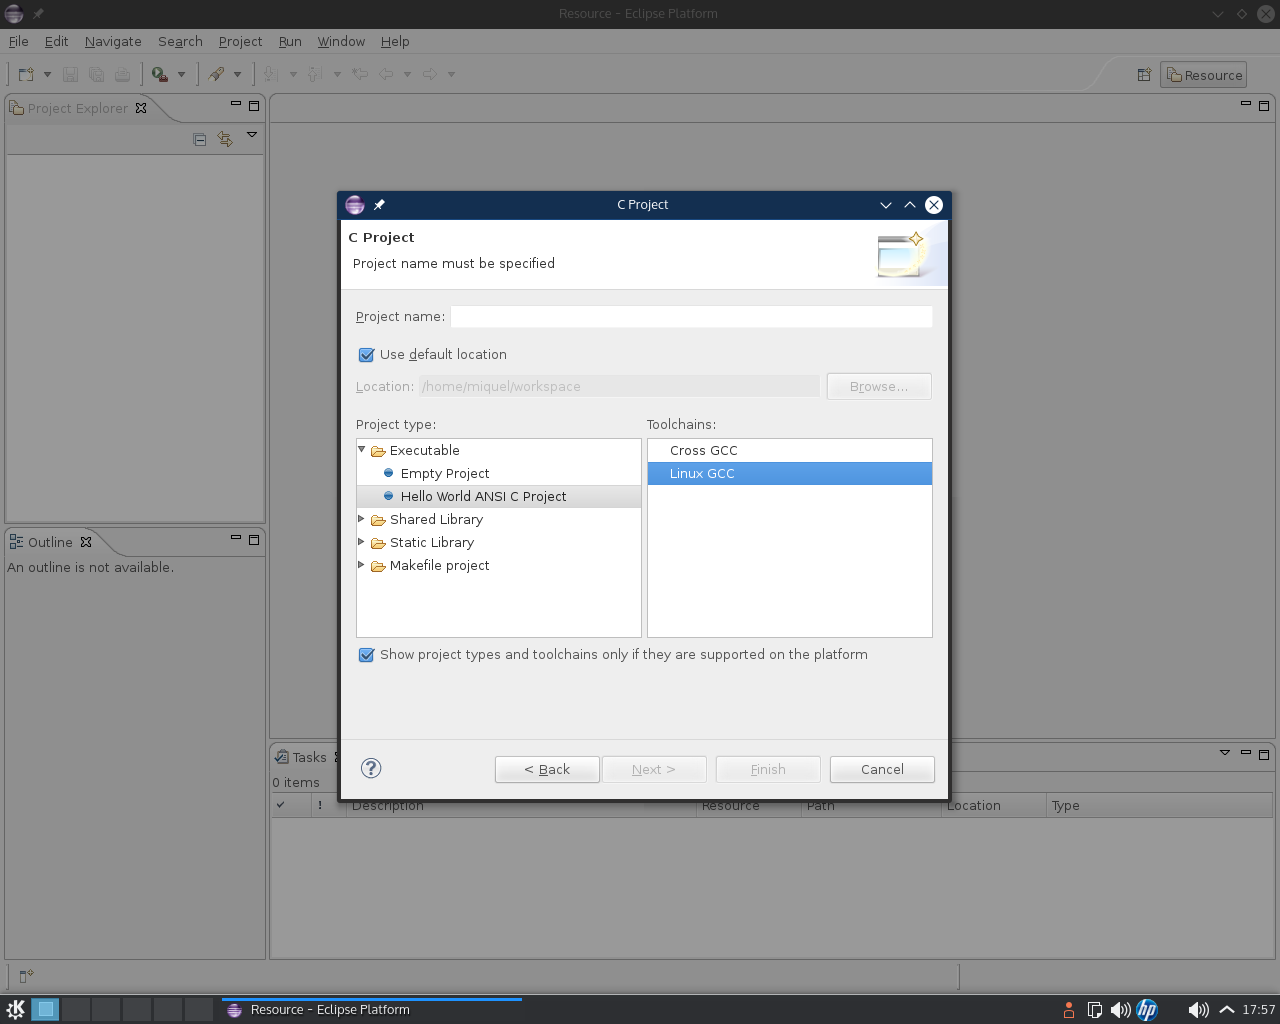Image resolution: width=1280 pixels, height=1024 pixels.
Task: Open the External Tools dropdown arrow
Action: [181, 74]
